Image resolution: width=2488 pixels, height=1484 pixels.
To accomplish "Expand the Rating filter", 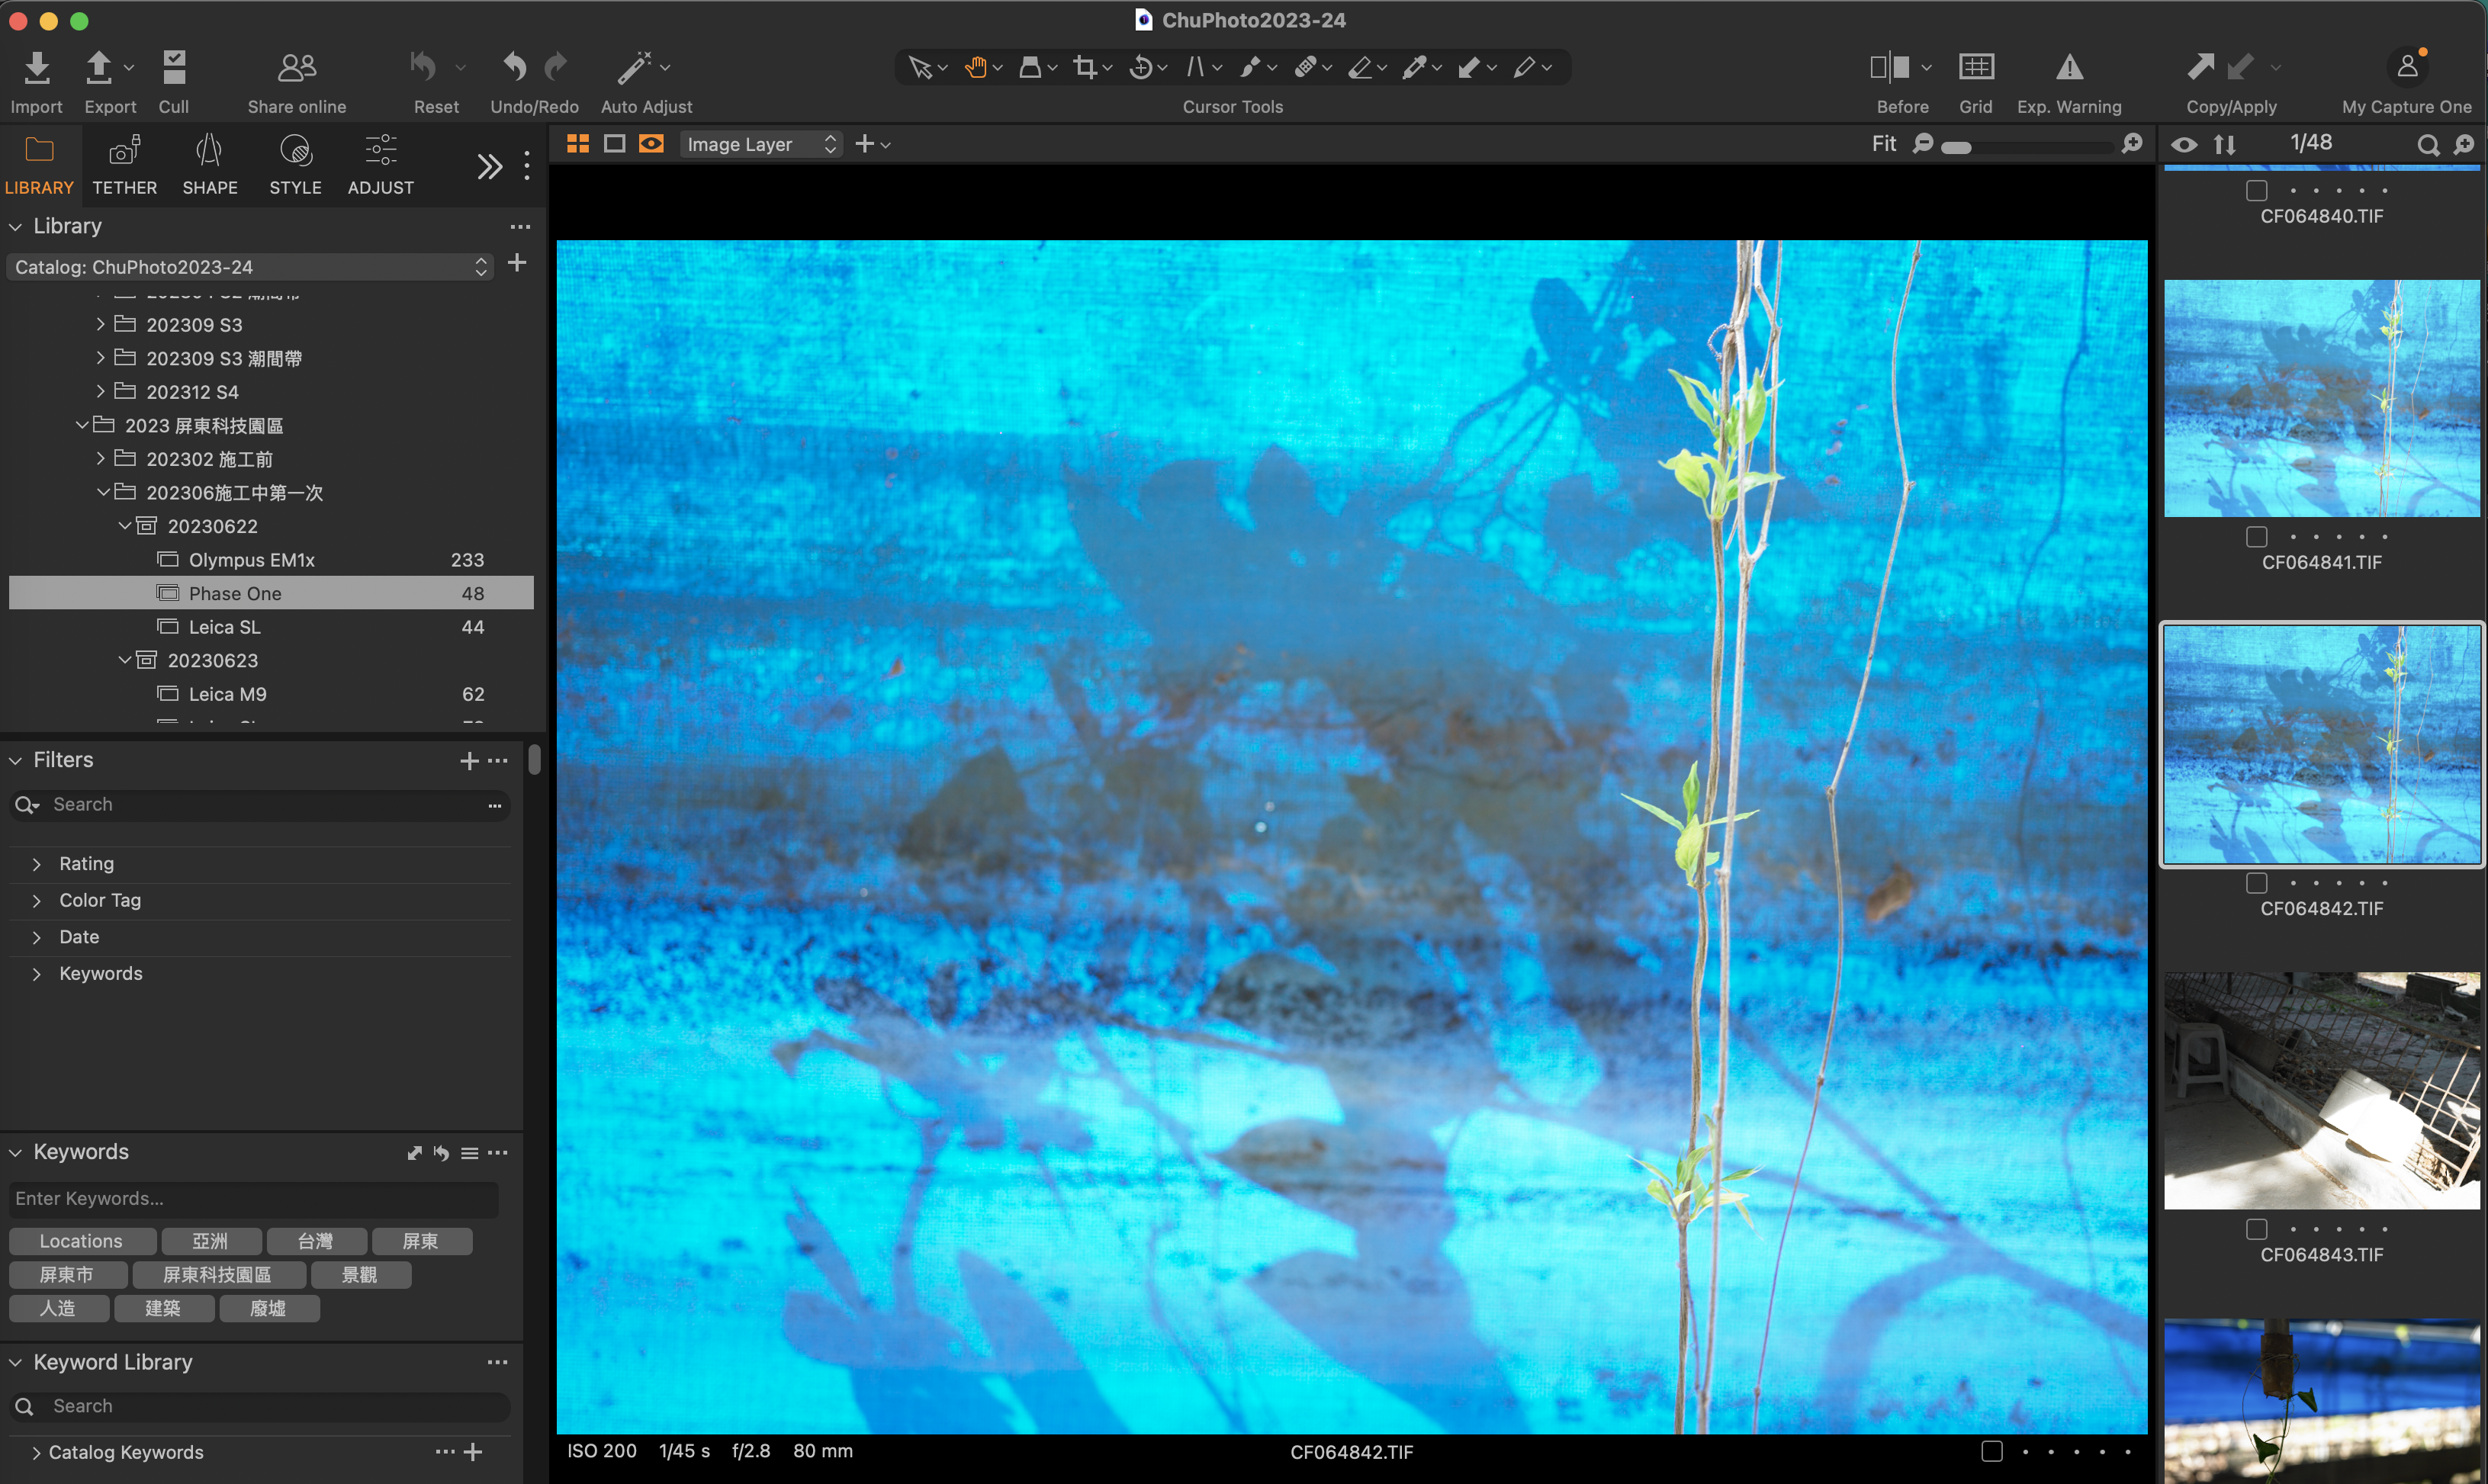I will pyautogui.click(x=37, y=864).
